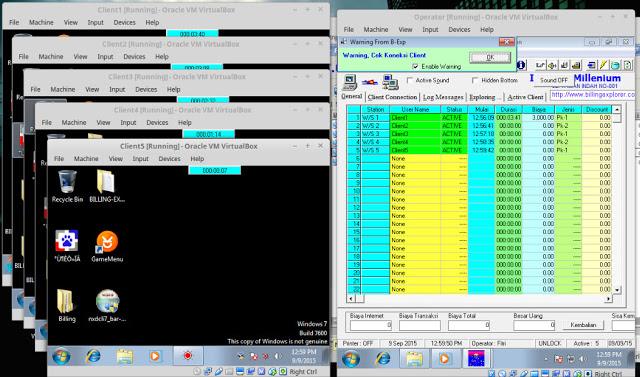The height and width of the screenshot is (377, 640).
Task: Tick the Active Sound checkbox
Action: pos(410,80)
